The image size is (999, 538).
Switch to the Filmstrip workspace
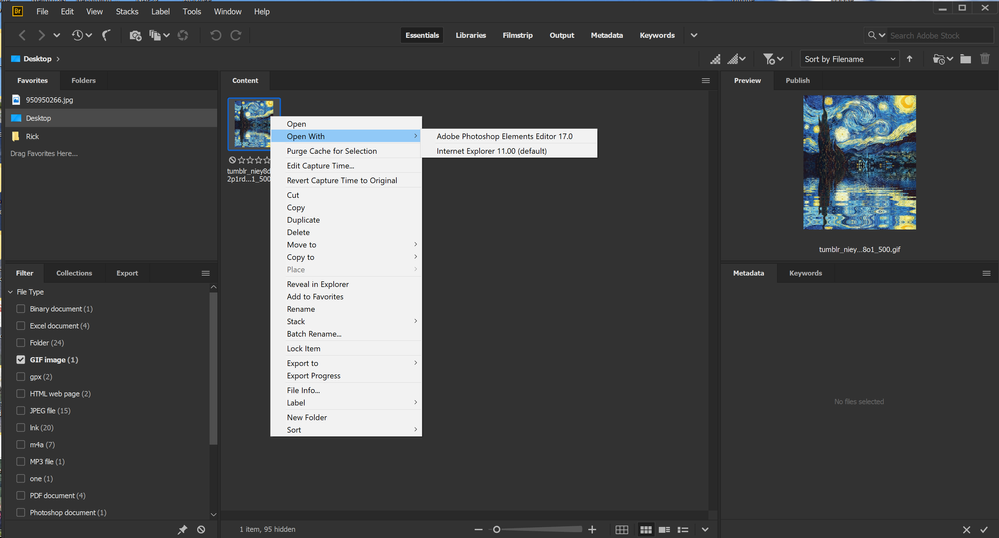(x=517, y=36)
